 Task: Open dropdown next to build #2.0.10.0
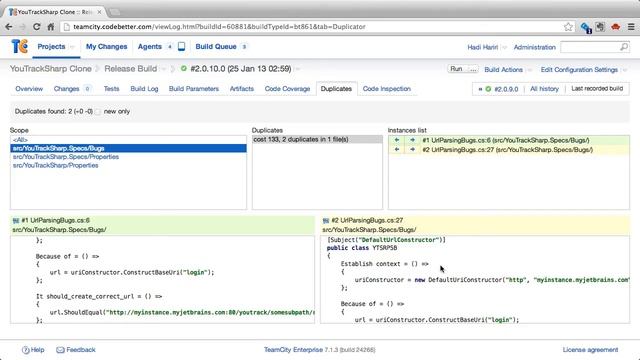298,69
